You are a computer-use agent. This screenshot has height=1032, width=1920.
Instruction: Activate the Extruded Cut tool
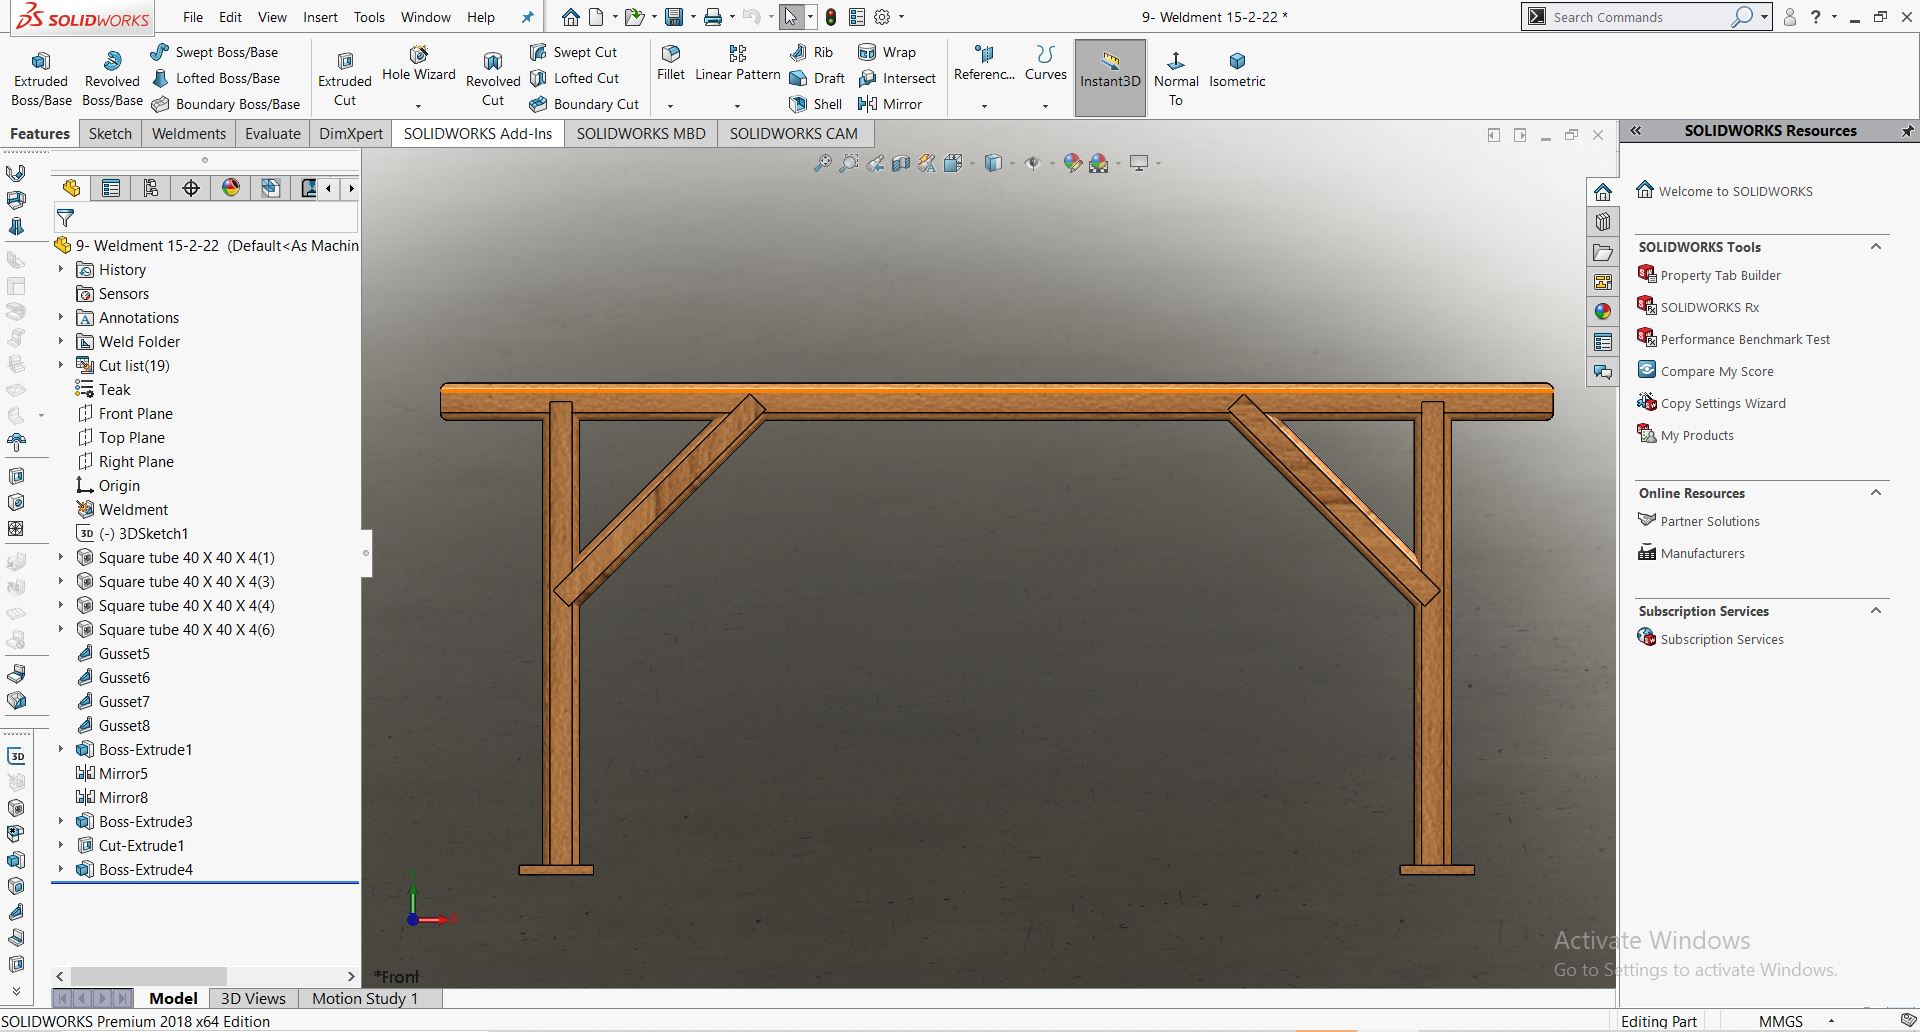point(345,79)
